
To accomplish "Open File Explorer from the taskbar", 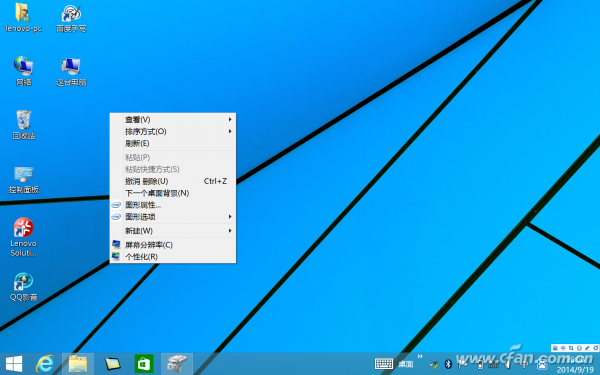I will click(x=78, y=364).
